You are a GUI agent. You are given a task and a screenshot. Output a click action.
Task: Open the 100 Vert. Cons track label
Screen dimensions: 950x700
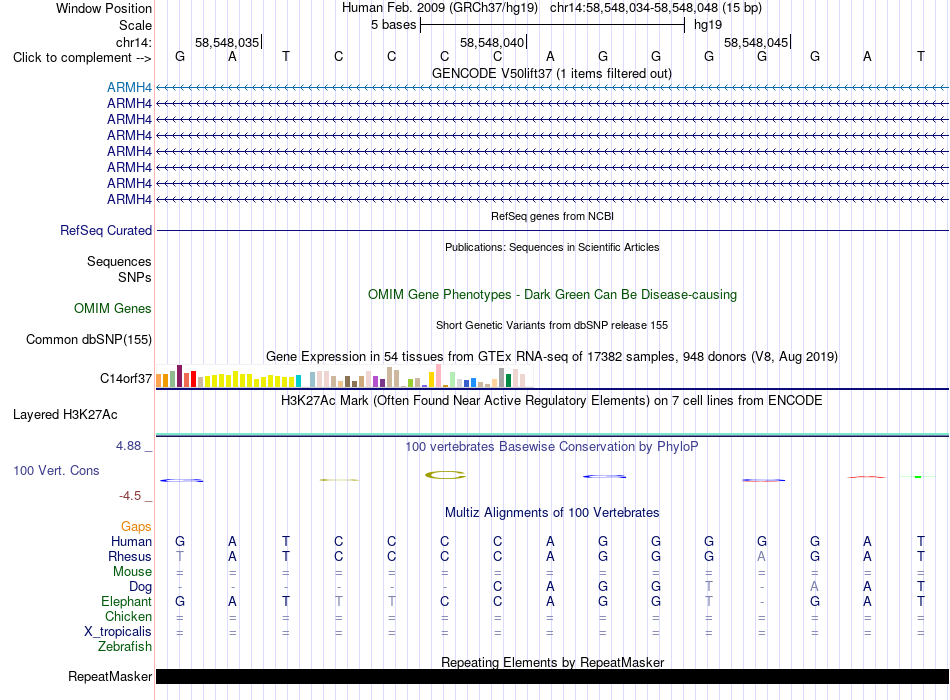(56, 470)
